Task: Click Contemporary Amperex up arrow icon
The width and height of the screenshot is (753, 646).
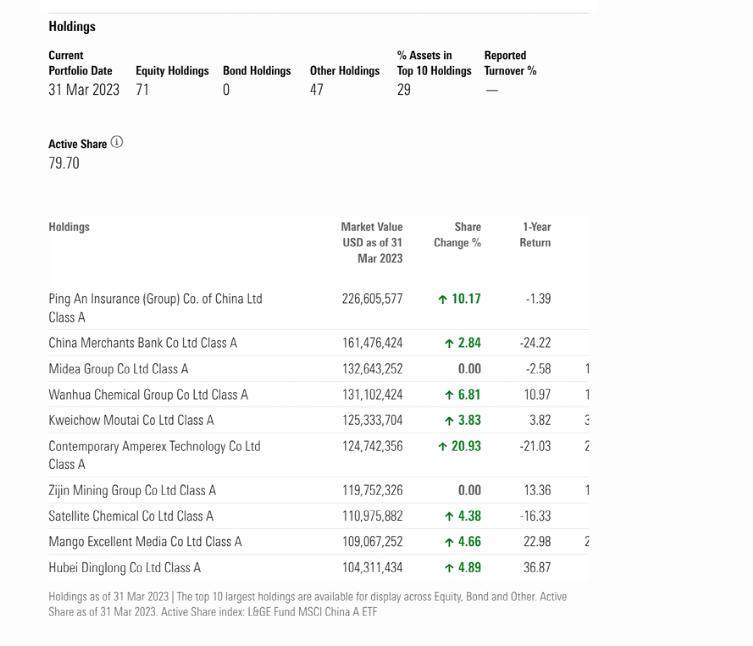Action: (442, 447)
